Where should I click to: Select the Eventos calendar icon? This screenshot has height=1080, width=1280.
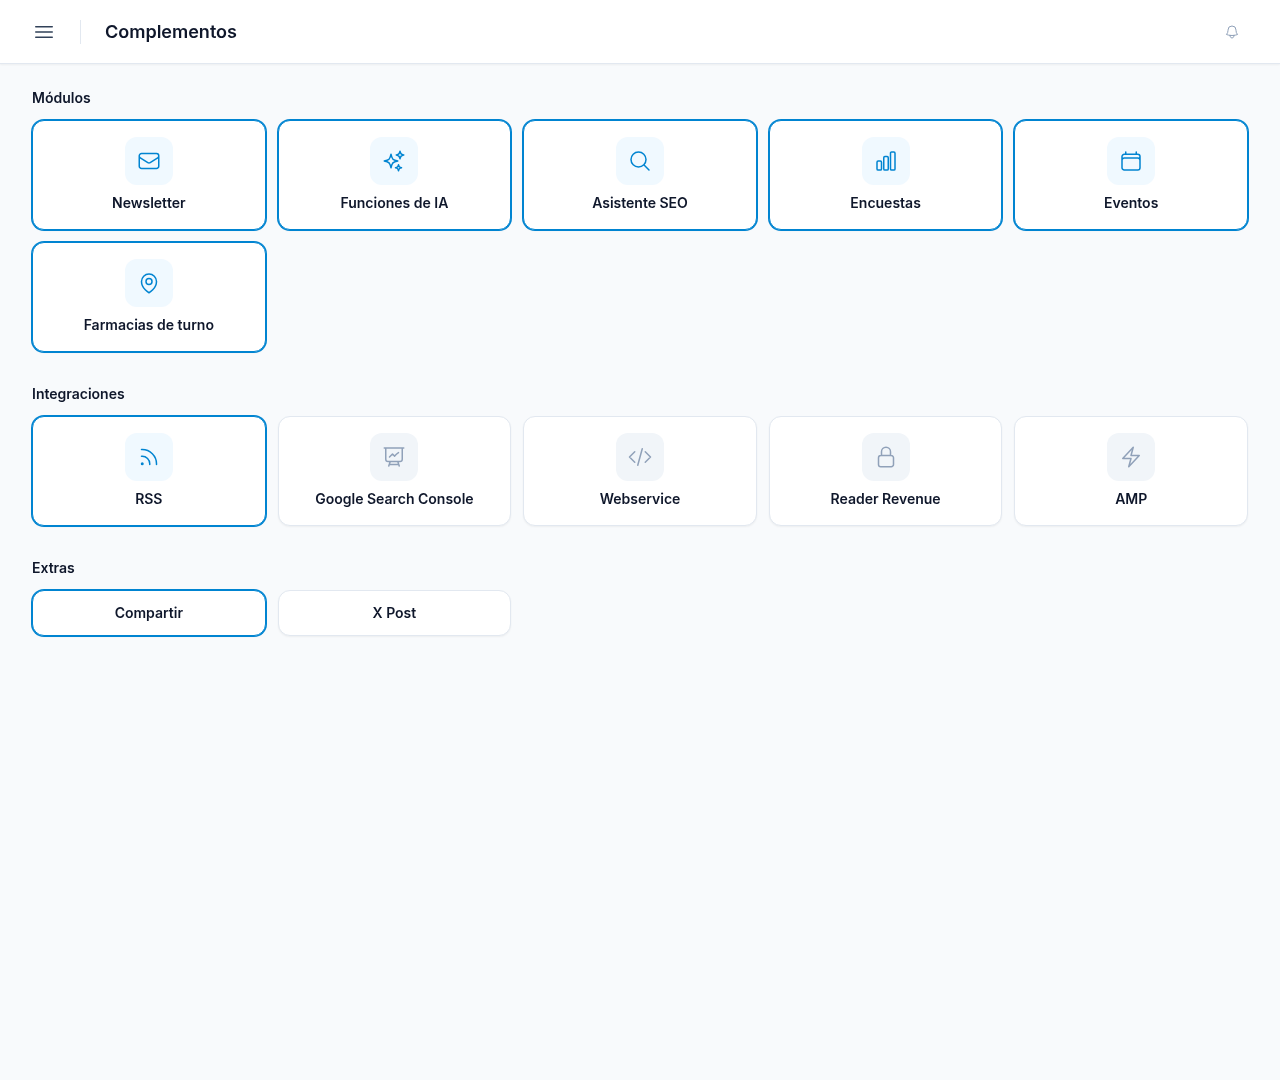pos(1131,161)
